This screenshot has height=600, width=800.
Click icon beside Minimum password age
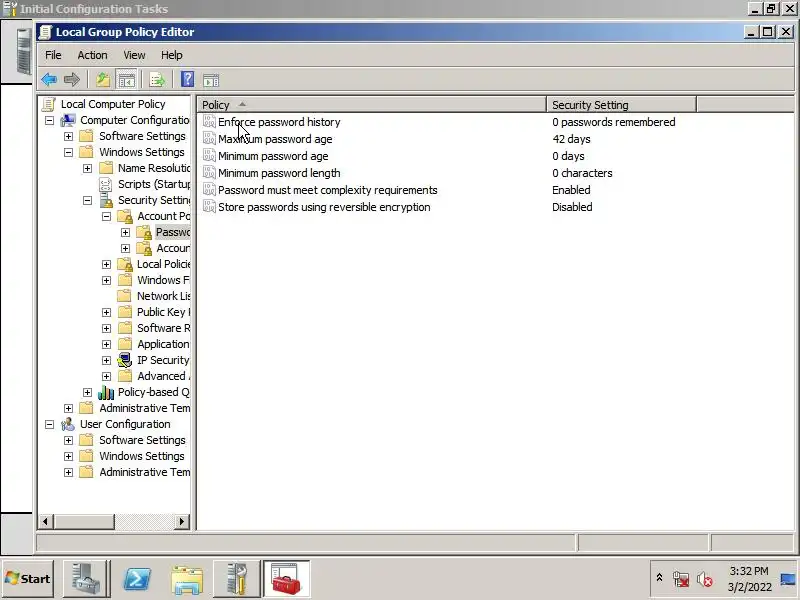click(209, 155)
